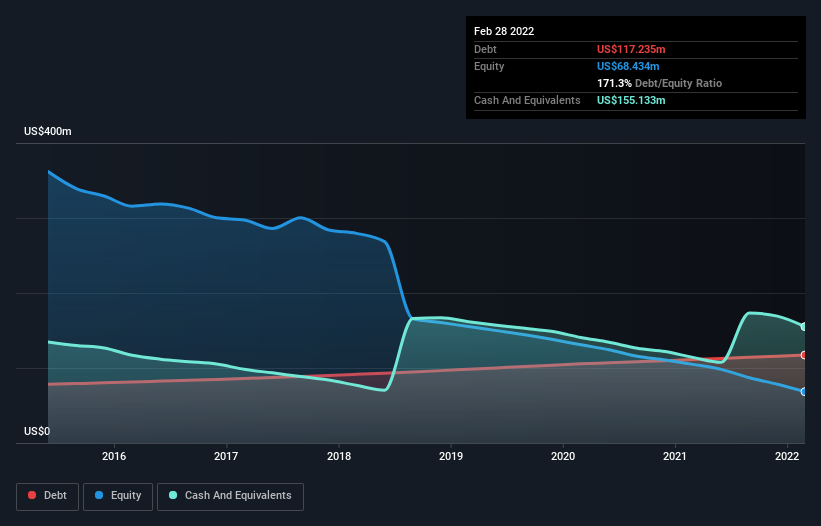Toggle the Cash And Equivalents legend button
Viewport: 821px width, 526px height.
(230, 496)
